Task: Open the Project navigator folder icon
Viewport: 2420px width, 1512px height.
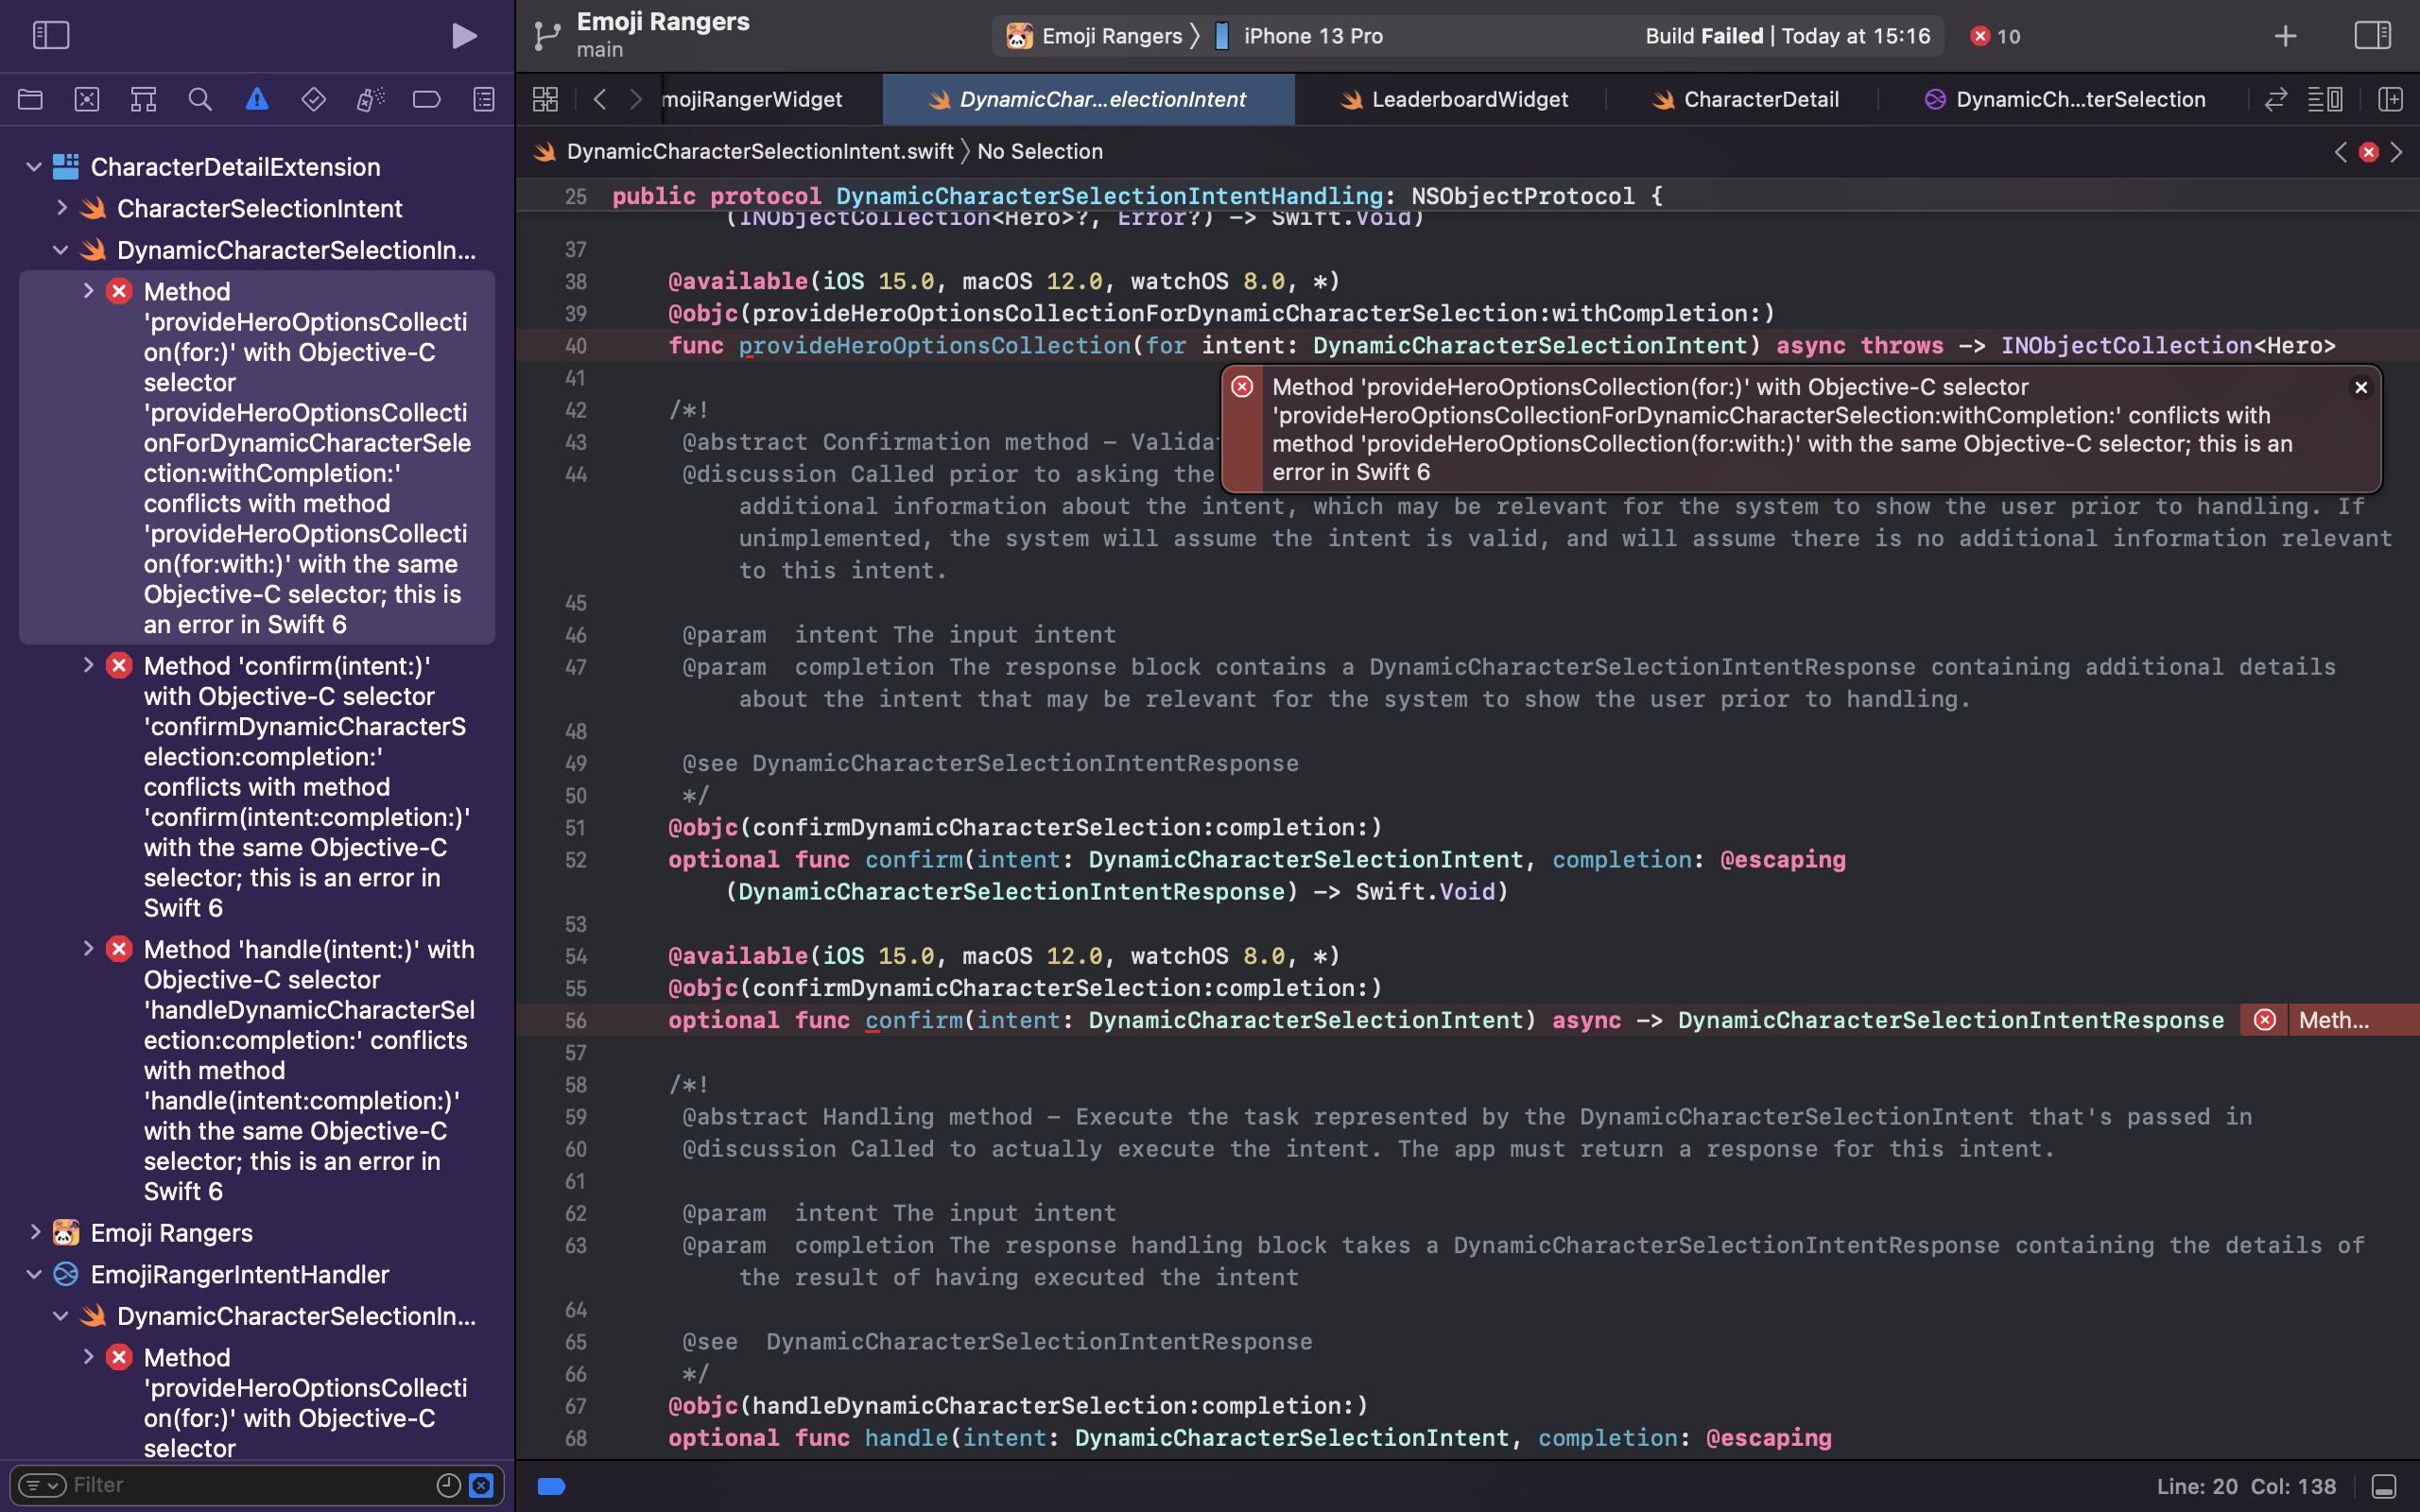Action: tap(30, 99)
